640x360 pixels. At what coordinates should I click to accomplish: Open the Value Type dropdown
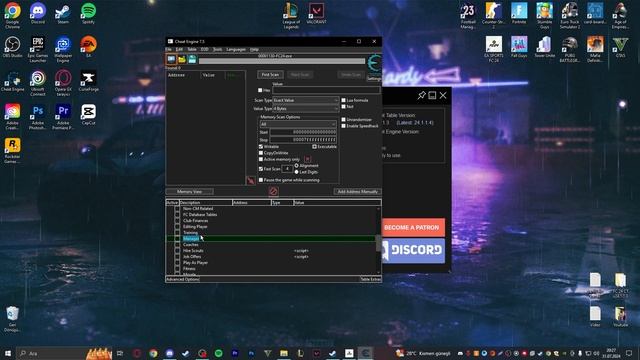(306, 109)
